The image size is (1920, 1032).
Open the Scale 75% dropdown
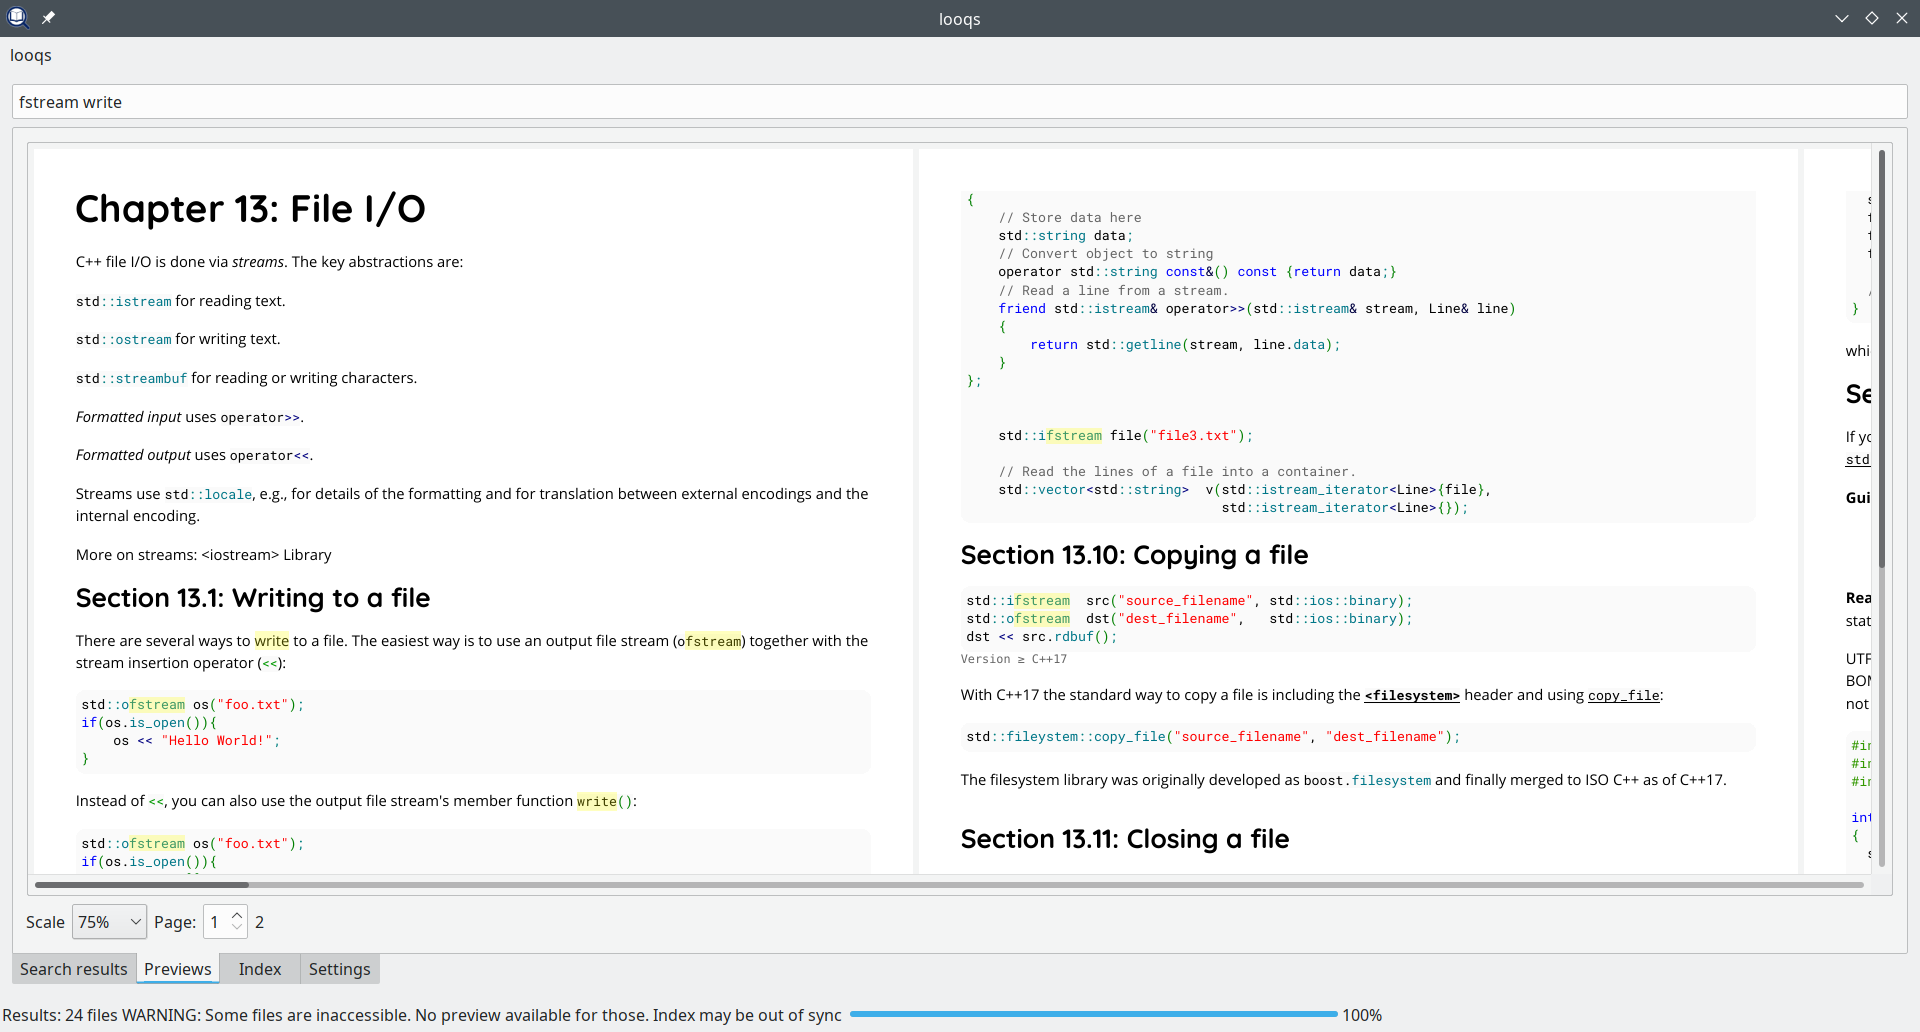click(110, 922)
